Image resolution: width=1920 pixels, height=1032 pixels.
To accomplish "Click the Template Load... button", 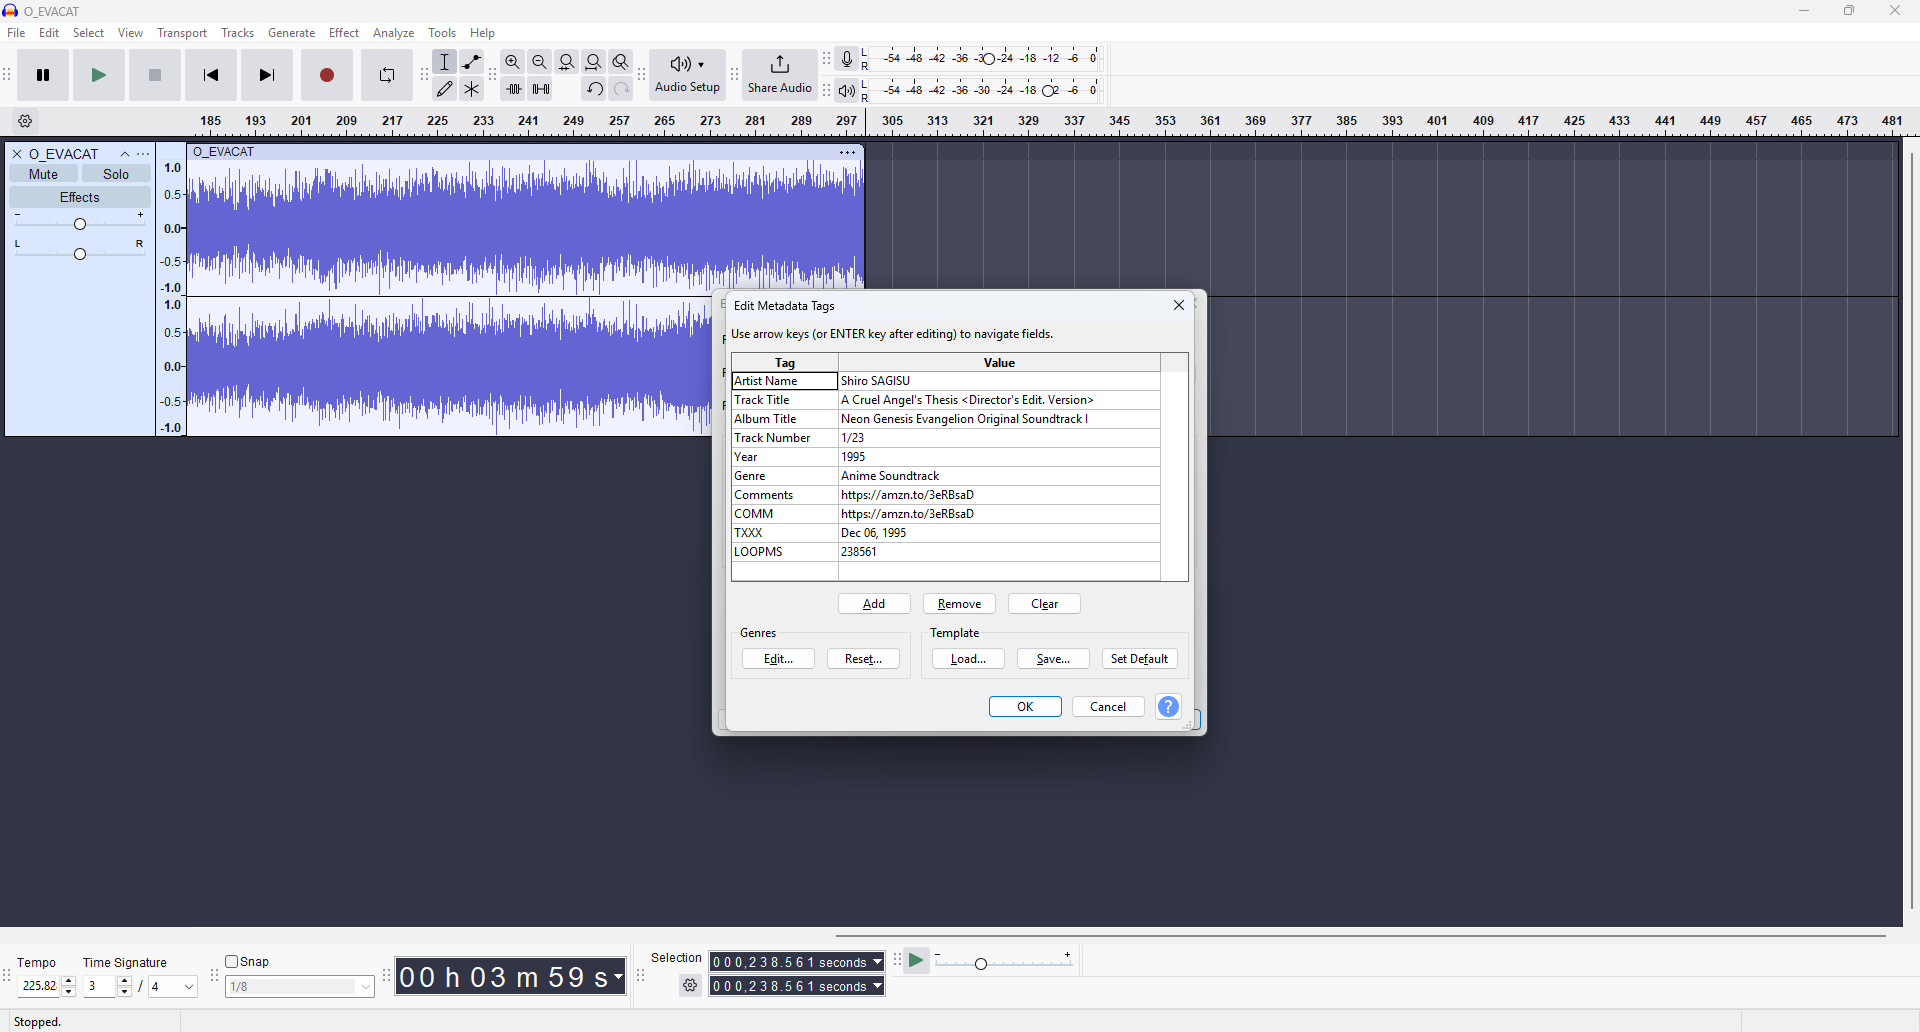I will [968, 659].
